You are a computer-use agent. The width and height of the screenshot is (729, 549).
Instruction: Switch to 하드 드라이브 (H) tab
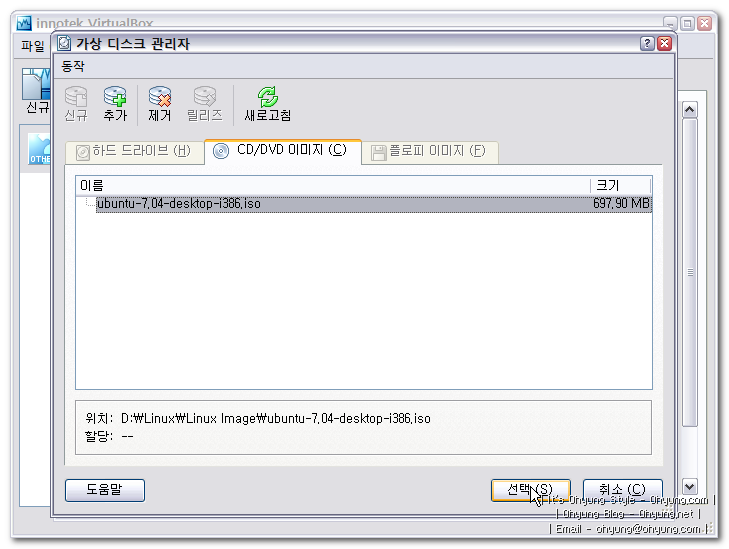point(134,152)
